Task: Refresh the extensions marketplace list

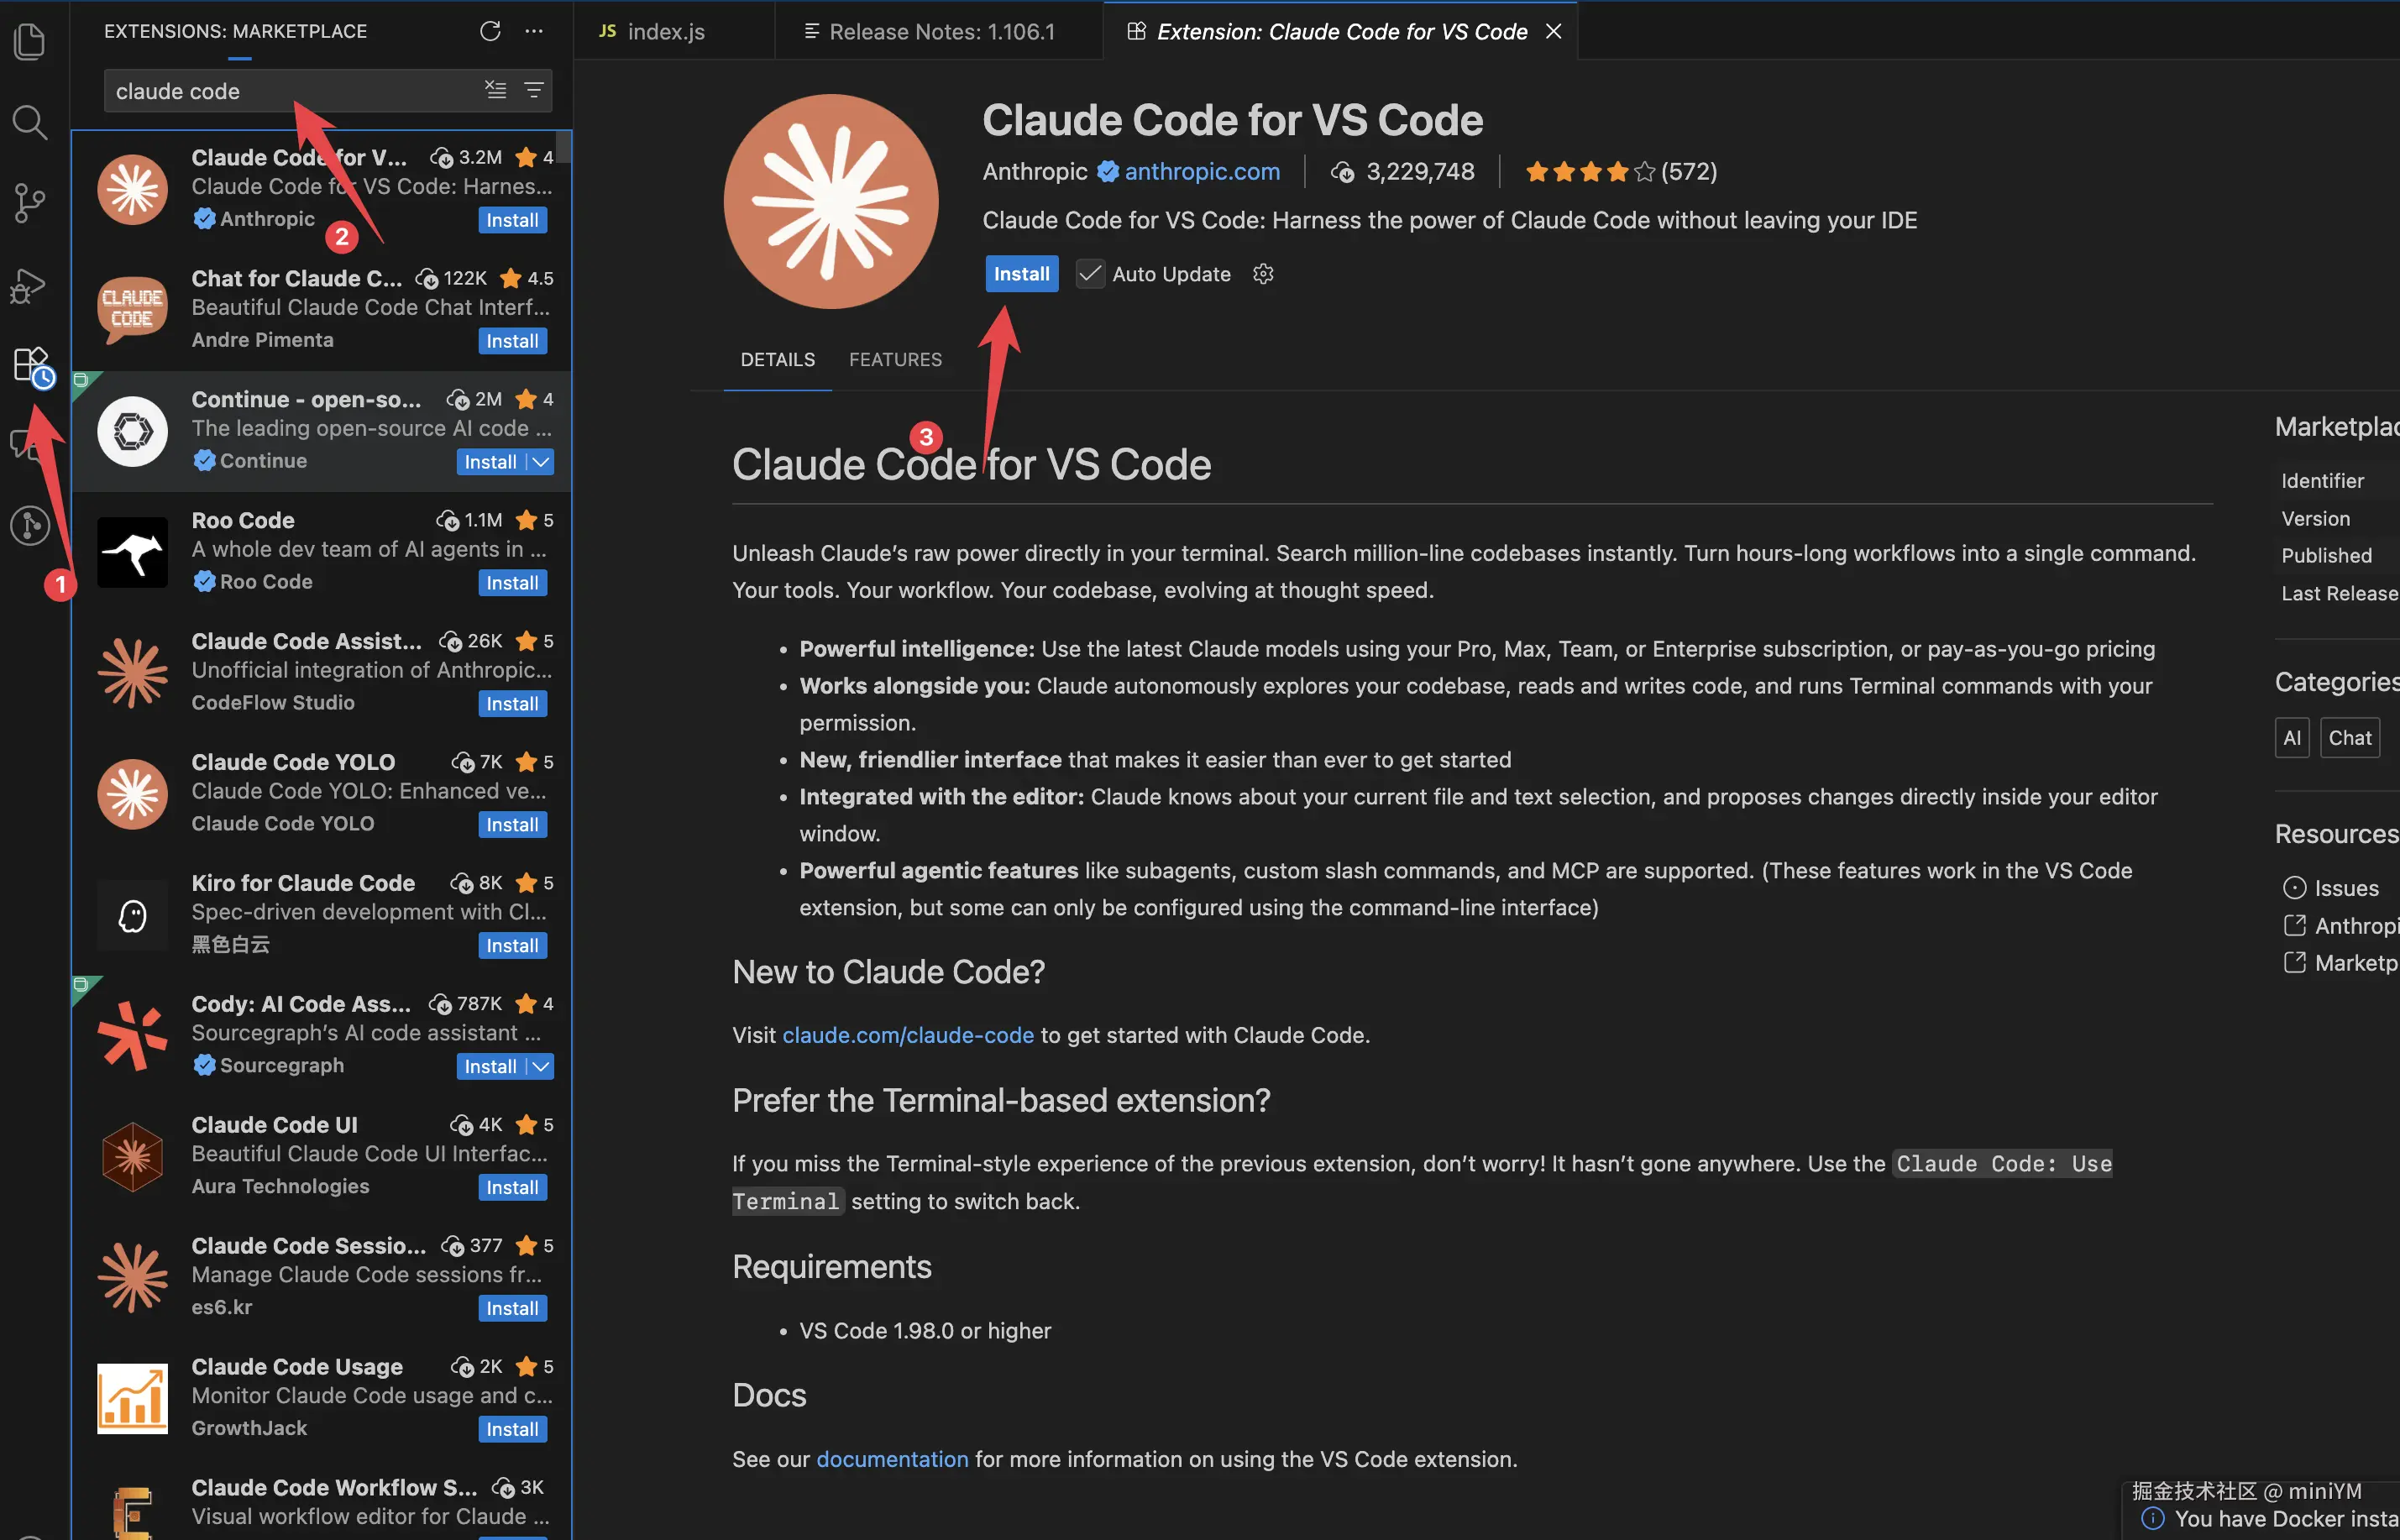Action: [x=490, y=31]
